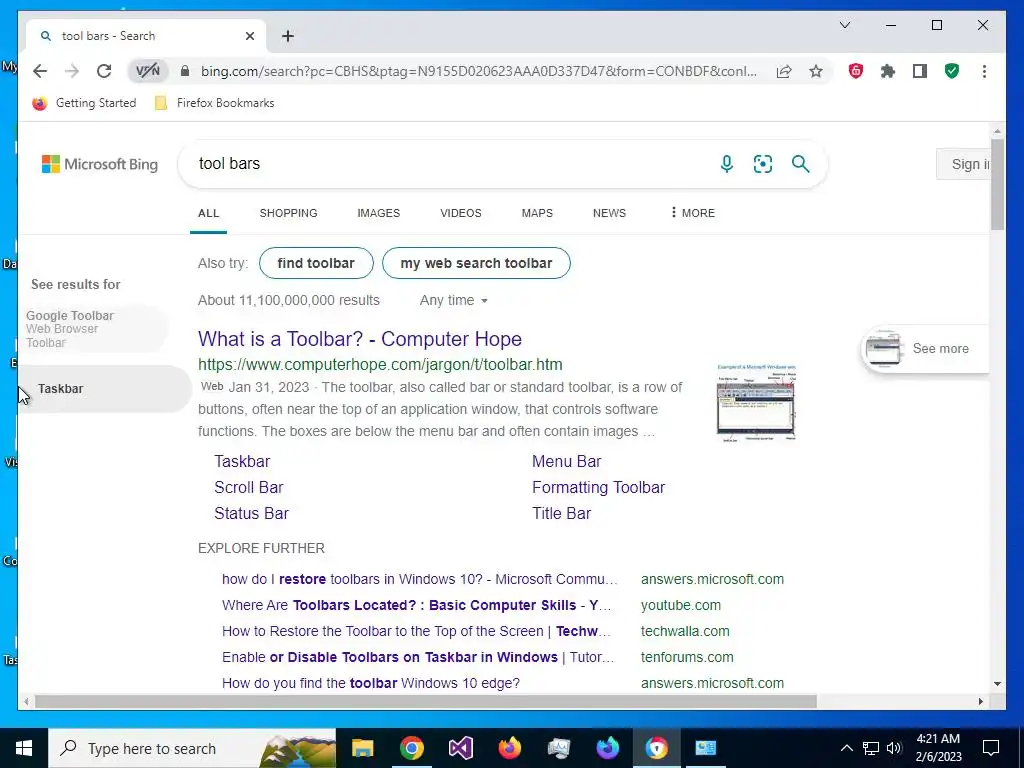
Task: Open the toolbar example thumbnail image
Action: pos(756,403)
